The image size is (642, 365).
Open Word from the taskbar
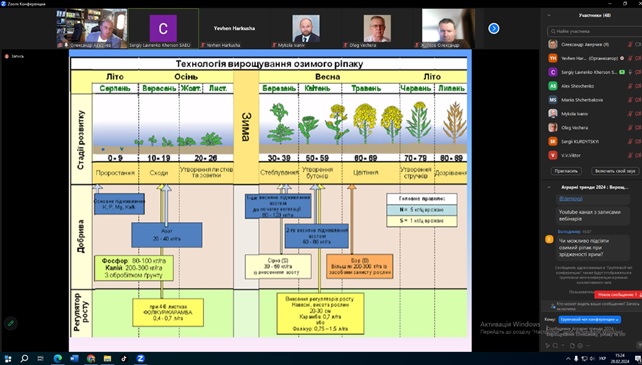click(x=74, y=358)
